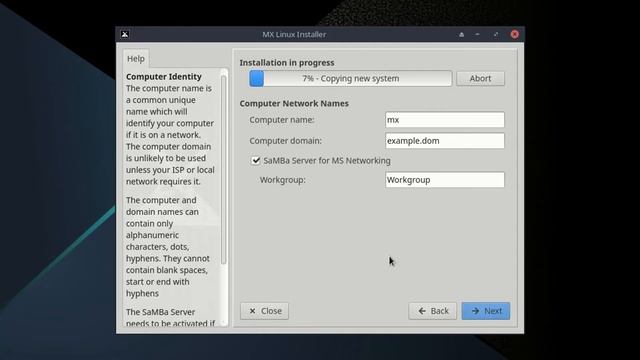Screen dimensions: 640x360
Task: Click the Computer Identity heading in Help
Action: [164, 77]
